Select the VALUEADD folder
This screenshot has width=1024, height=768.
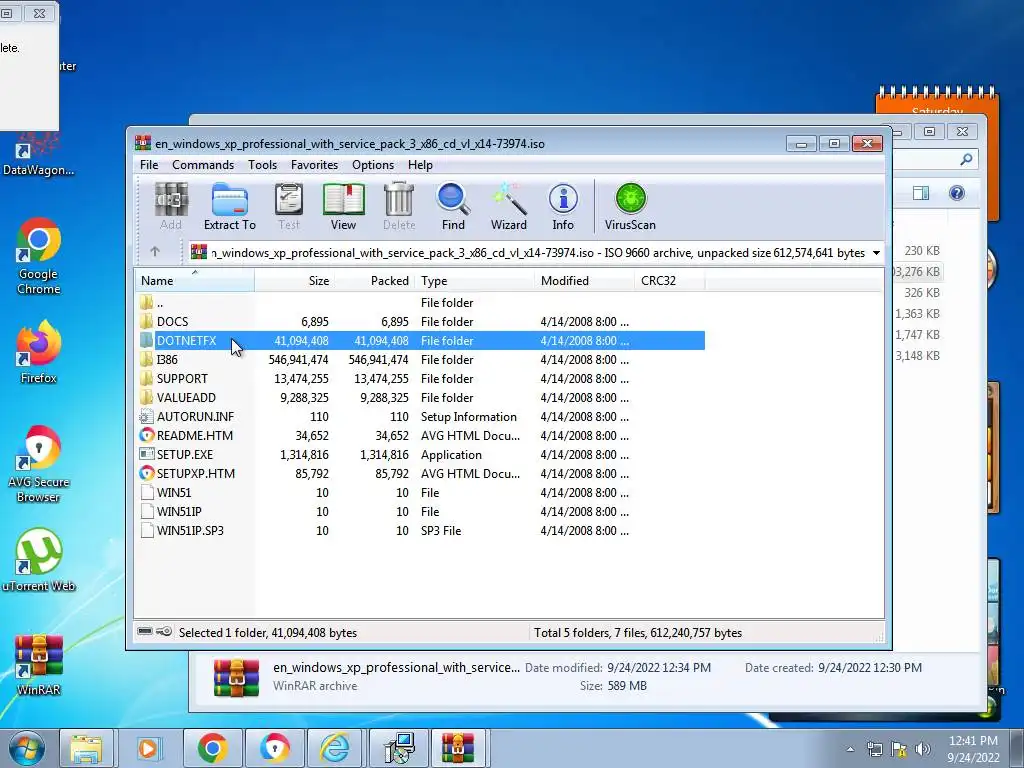coord(420,397)
